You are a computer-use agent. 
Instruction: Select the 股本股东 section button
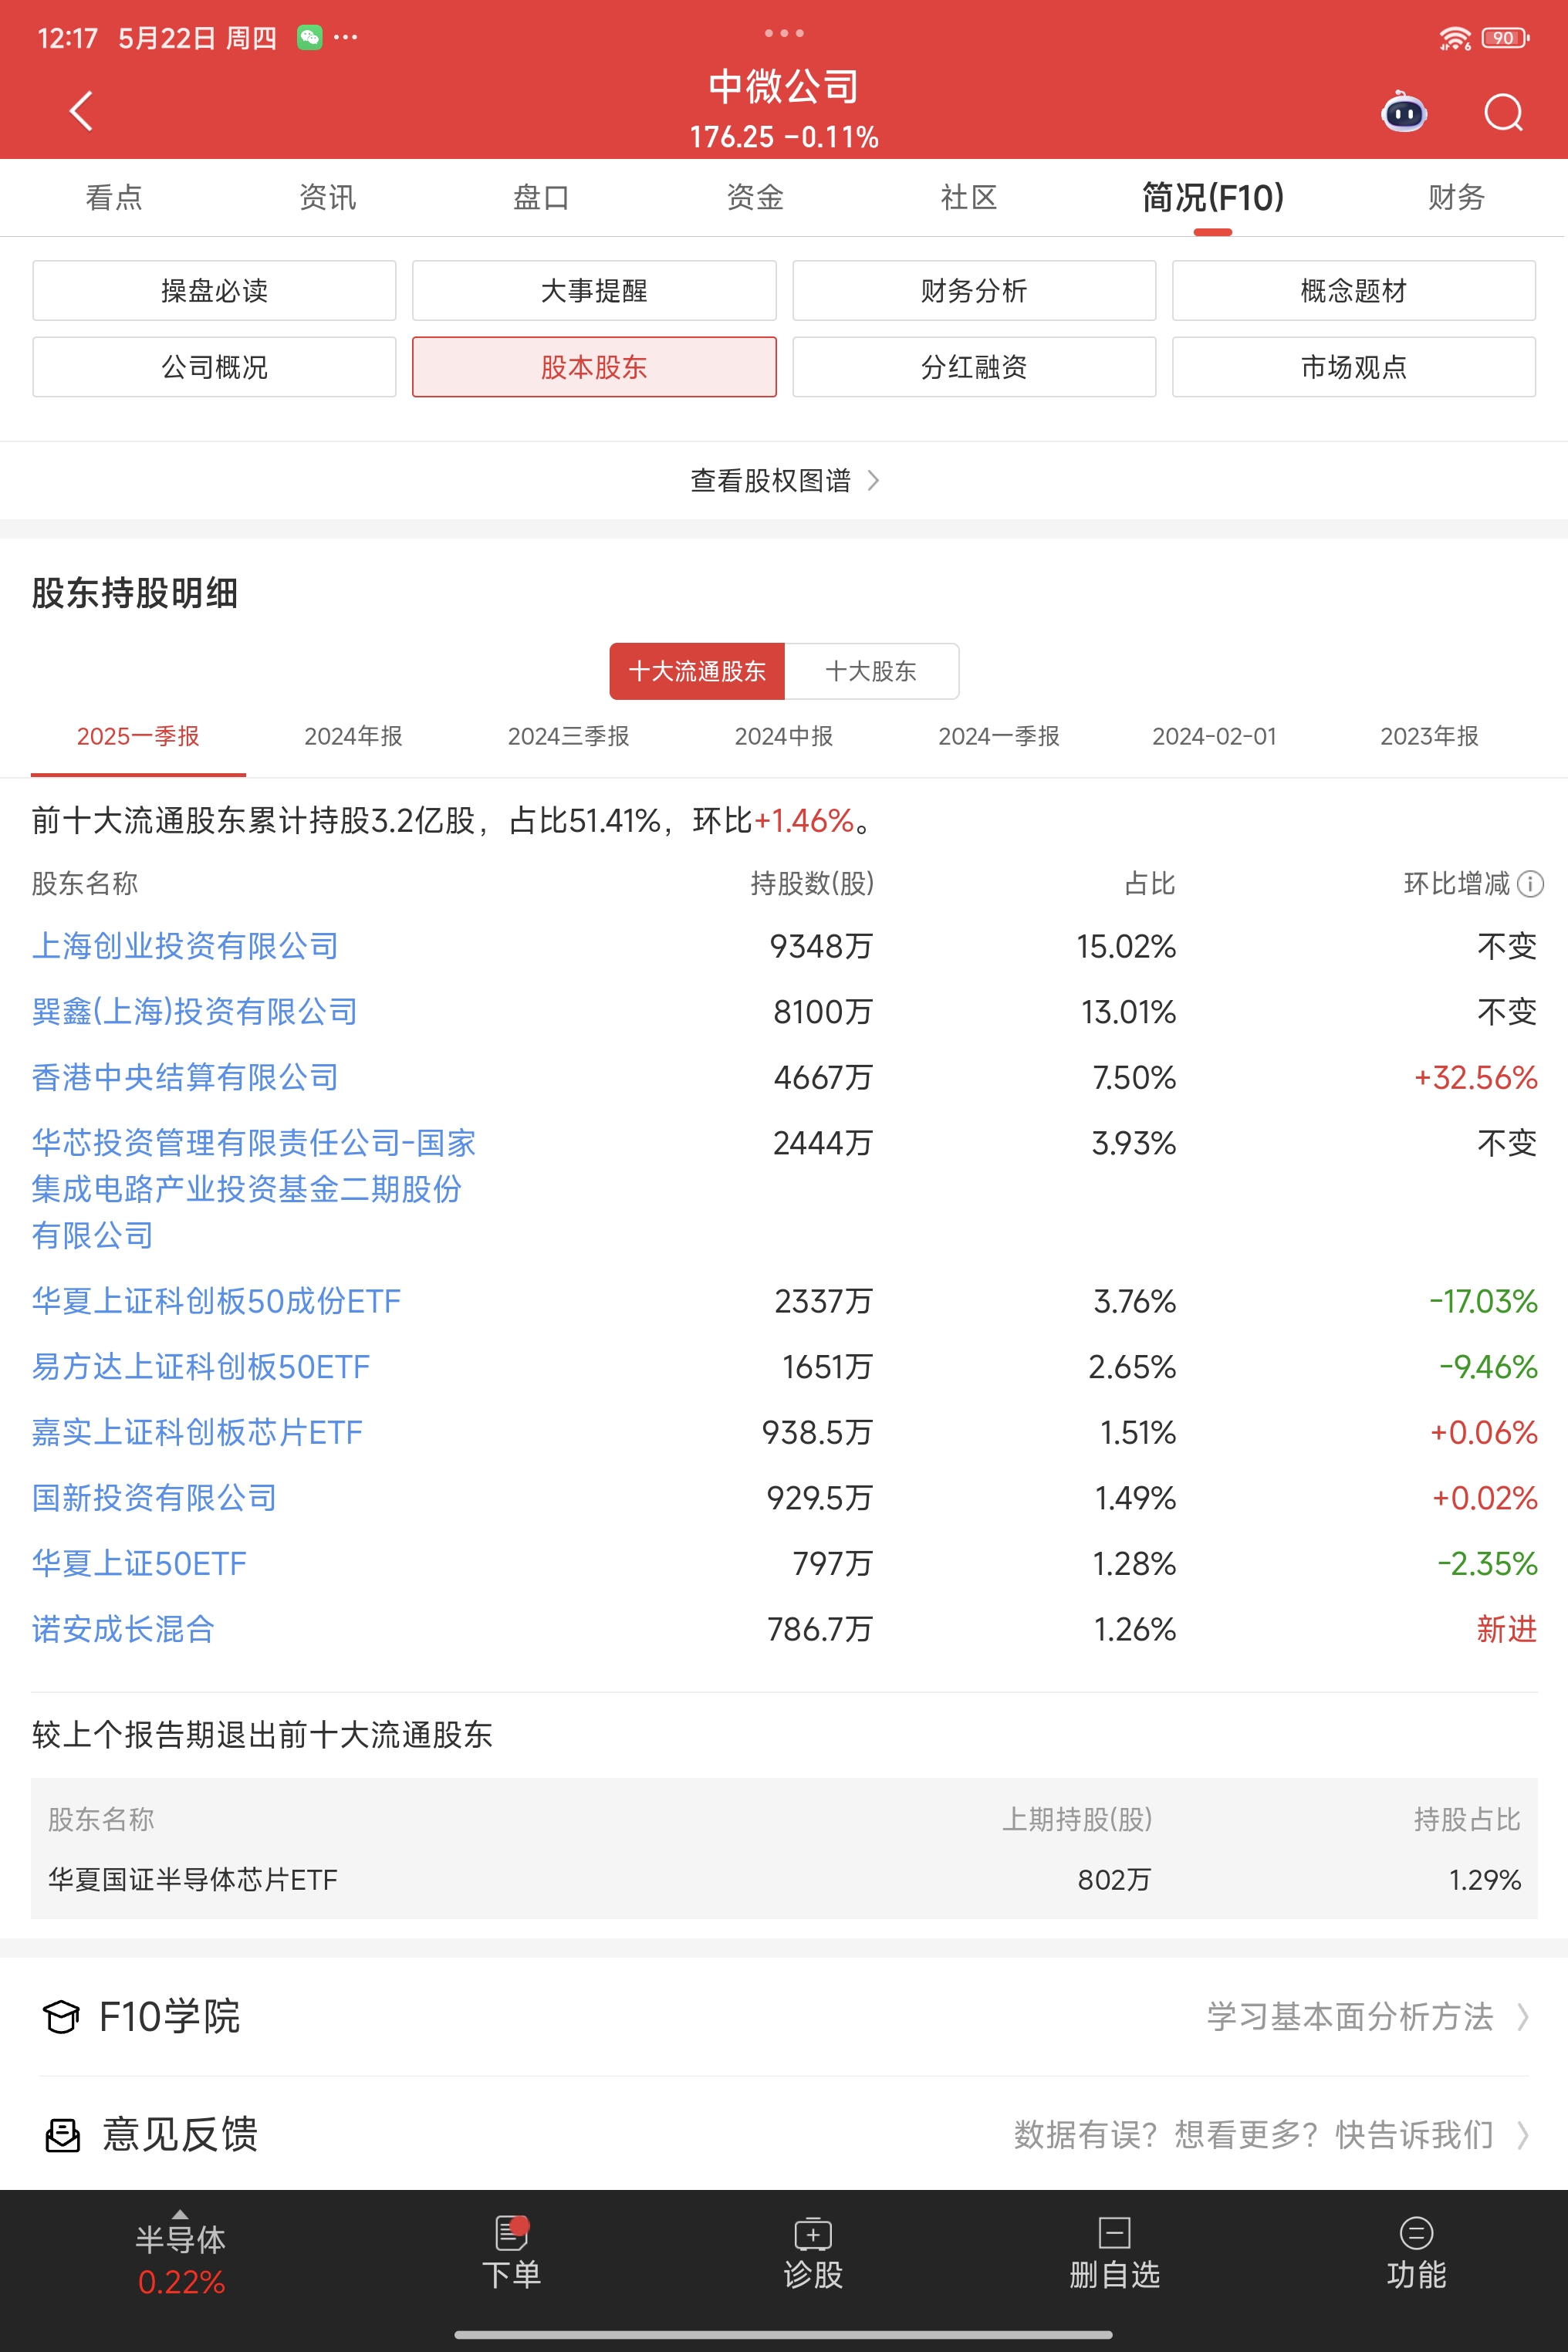(594, 367)
